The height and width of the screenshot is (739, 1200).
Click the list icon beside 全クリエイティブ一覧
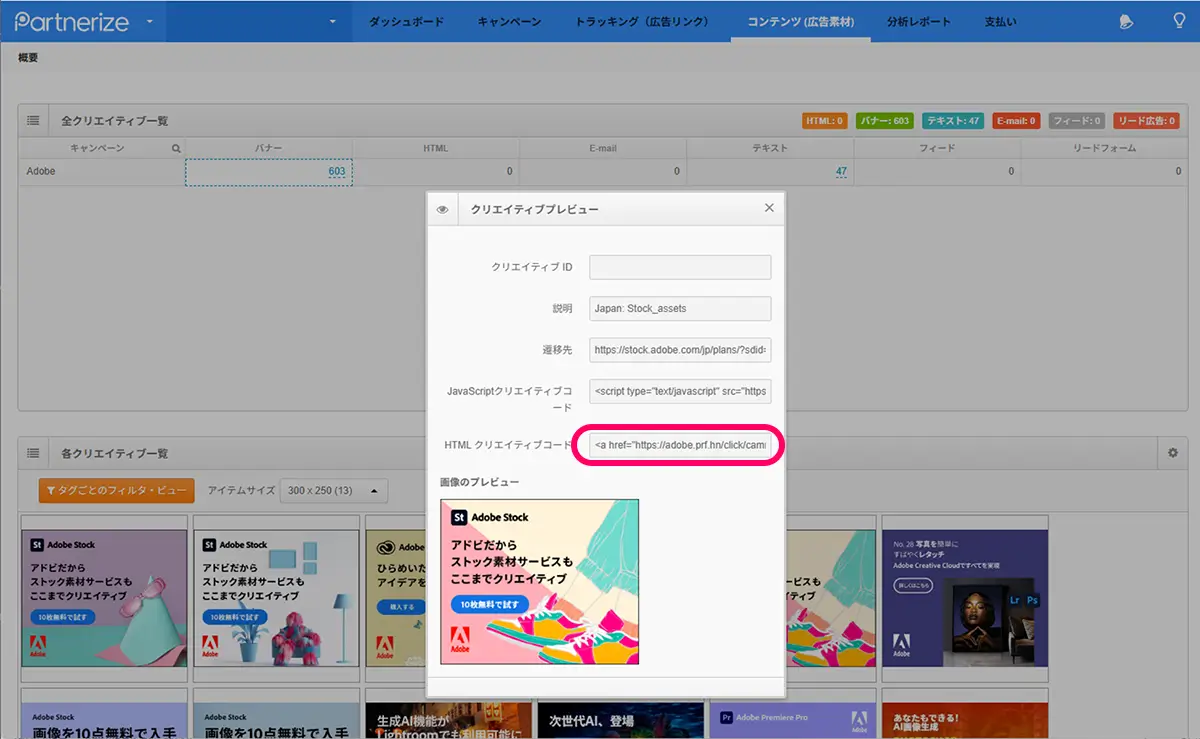(33, 120)
